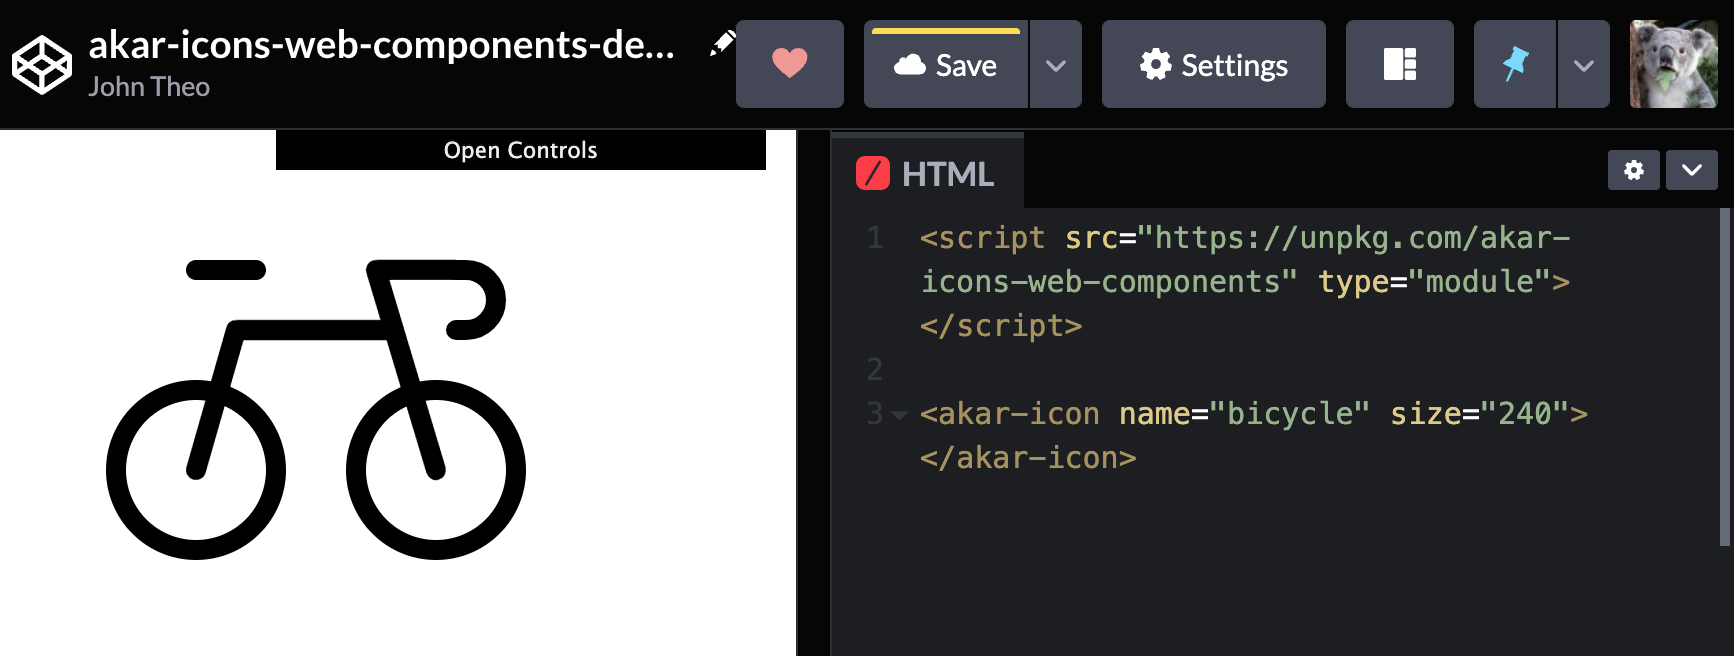Image resolution: width=1734 pixels, height=656 pixels.
Task: Click the closing </akar-icon> tag
Action: click(x=1028, y=458)
